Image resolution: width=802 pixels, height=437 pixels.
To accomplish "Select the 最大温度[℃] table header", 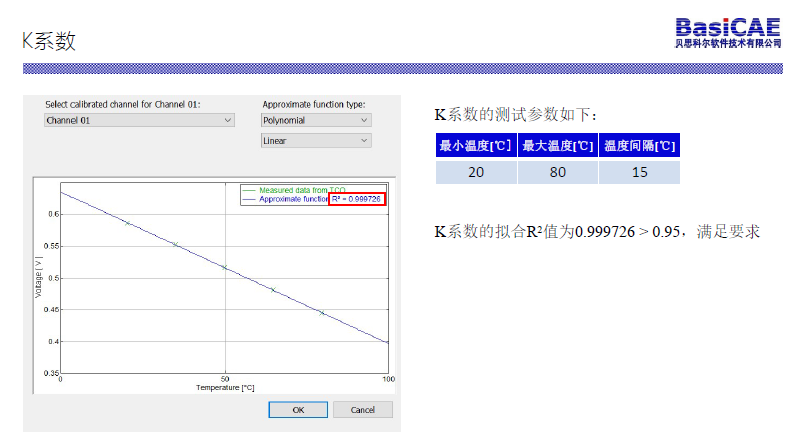I will pyautogui.click(x=558, y=146).
